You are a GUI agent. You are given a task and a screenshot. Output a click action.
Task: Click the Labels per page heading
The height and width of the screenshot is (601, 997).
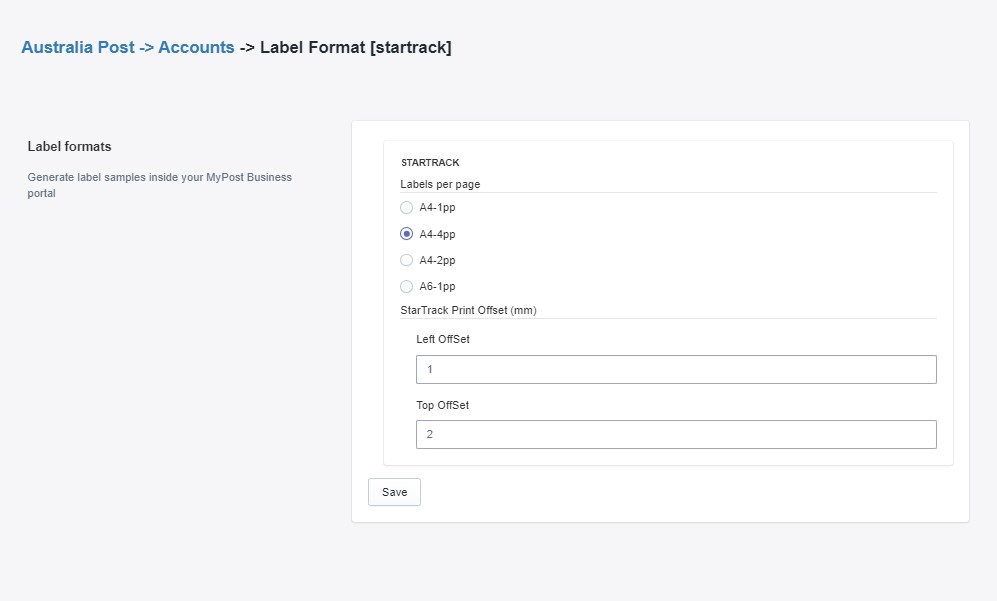click(x=440, y=184)
